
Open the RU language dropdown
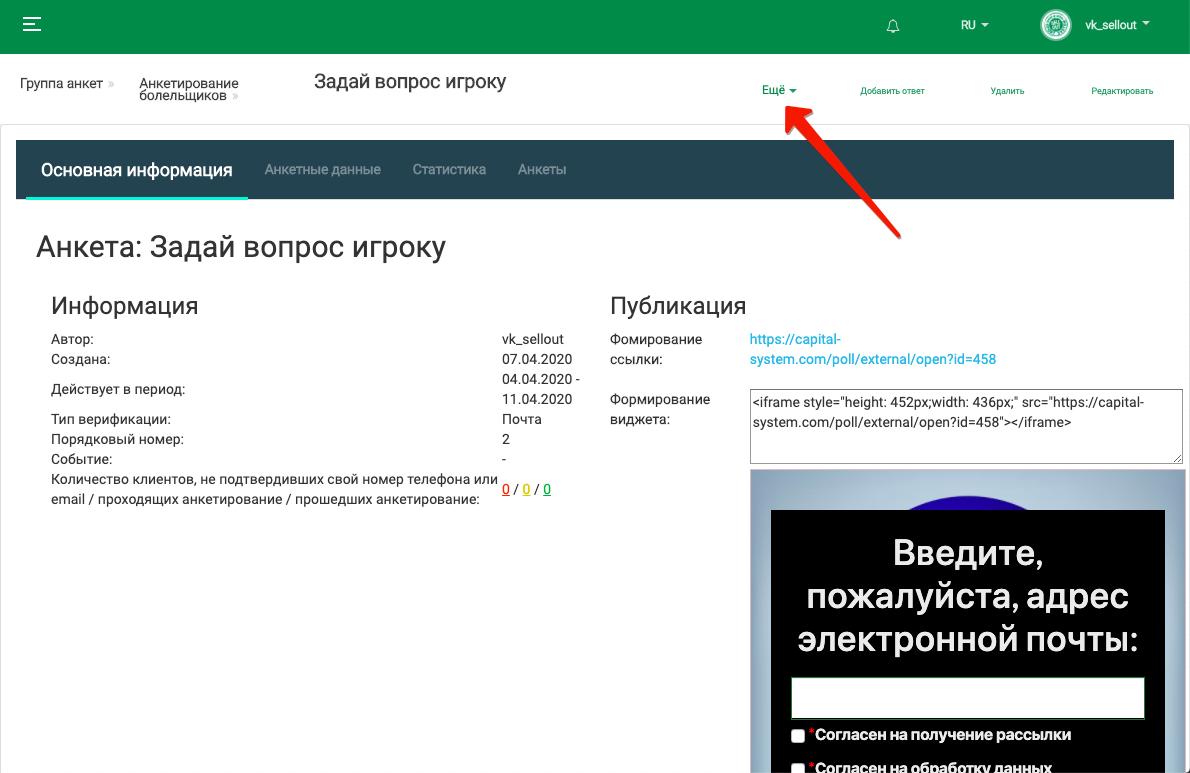pyautogui.click(x=974, y=26)
